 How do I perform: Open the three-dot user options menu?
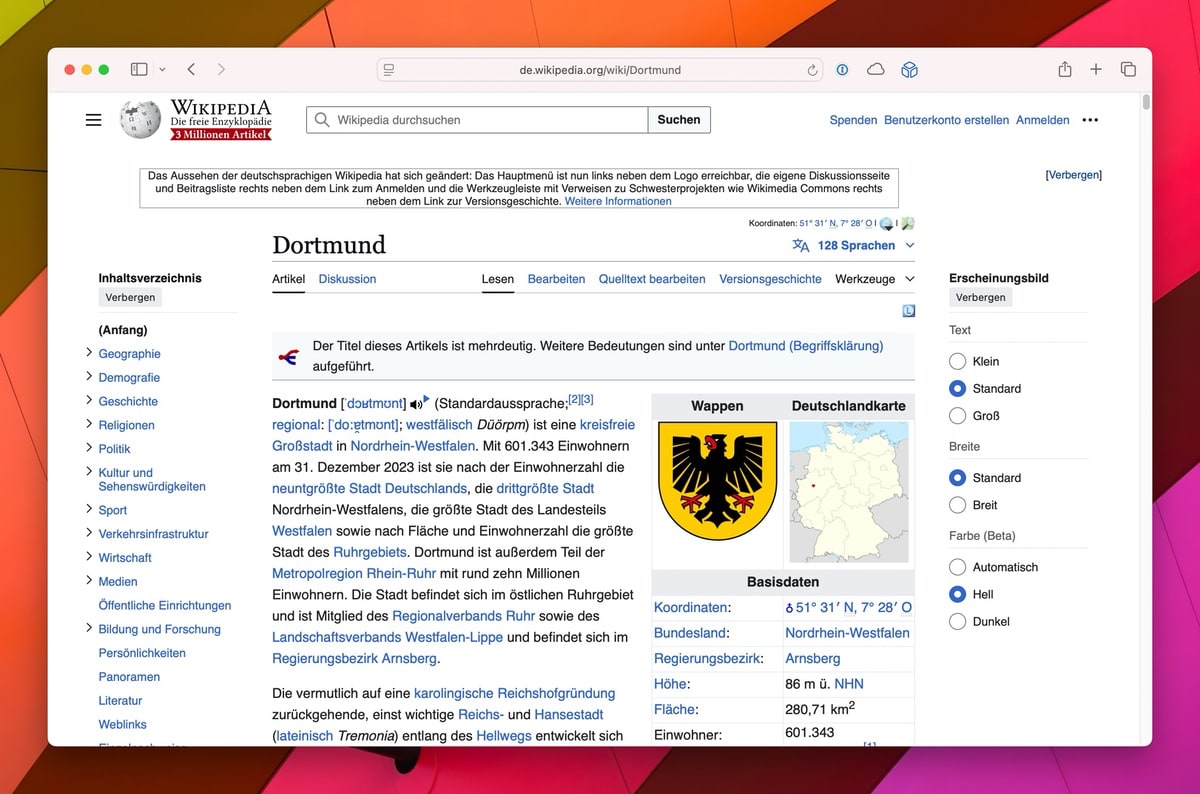[1090, 120]
